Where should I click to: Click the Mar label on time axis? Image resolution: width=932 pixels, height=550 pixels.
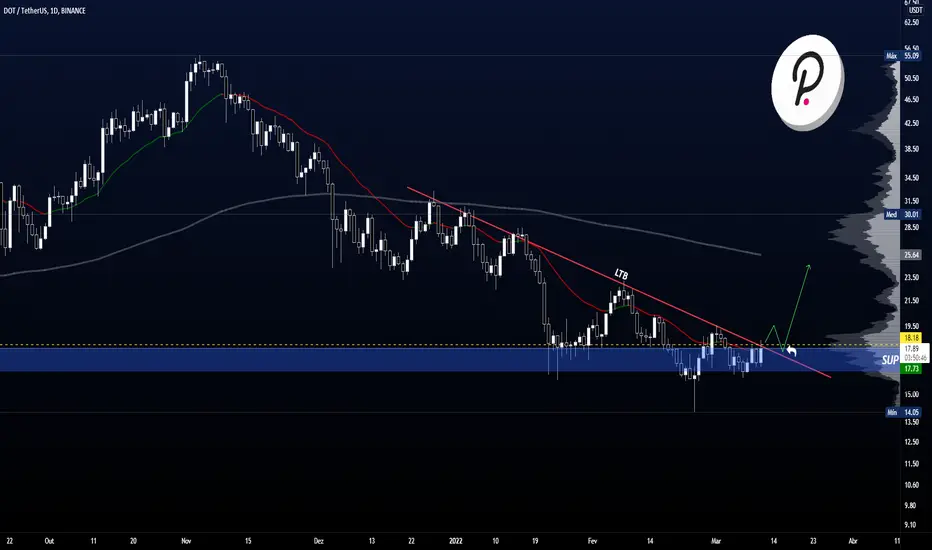716,541
